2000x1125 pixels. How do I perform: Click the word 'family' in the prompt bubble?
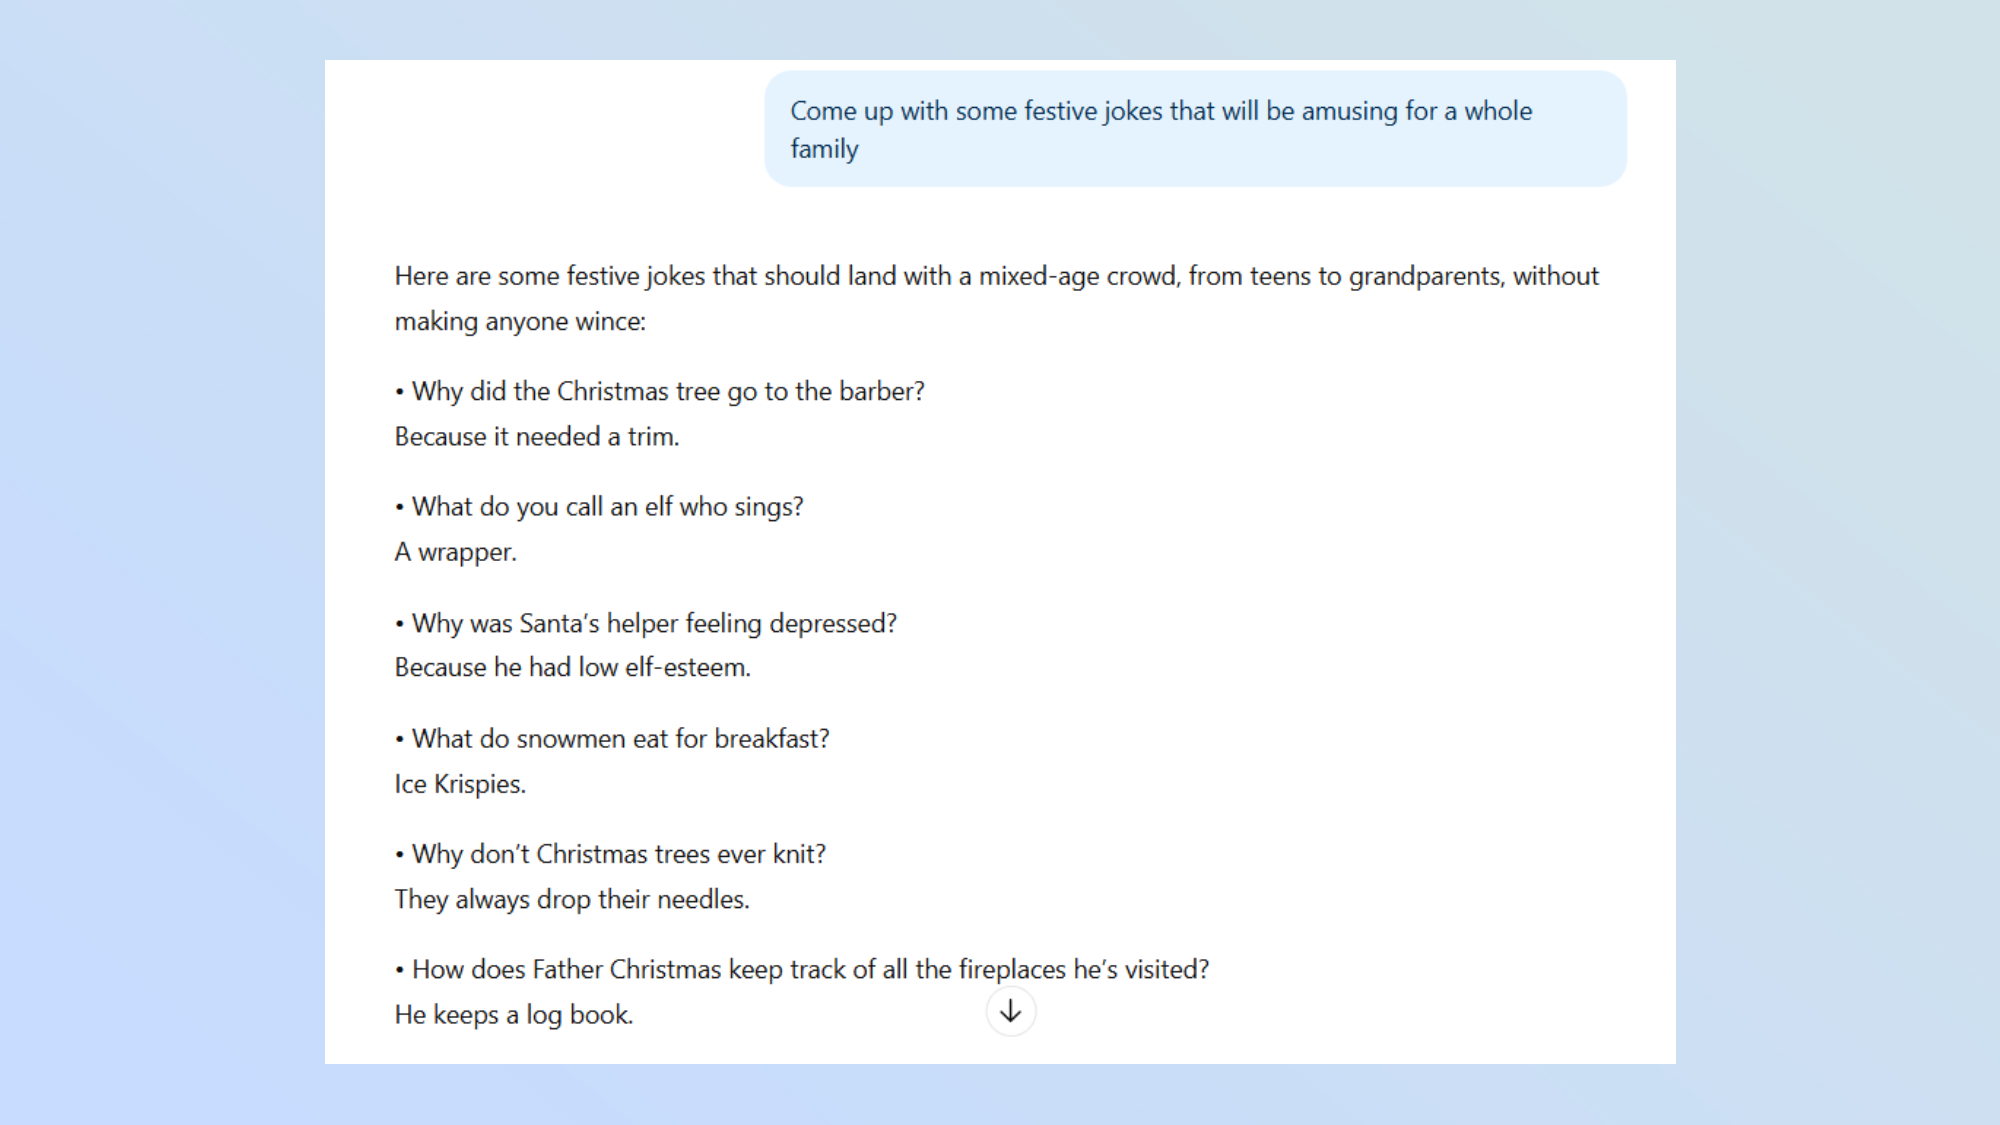pyautogui.click(x=825, y=149)
